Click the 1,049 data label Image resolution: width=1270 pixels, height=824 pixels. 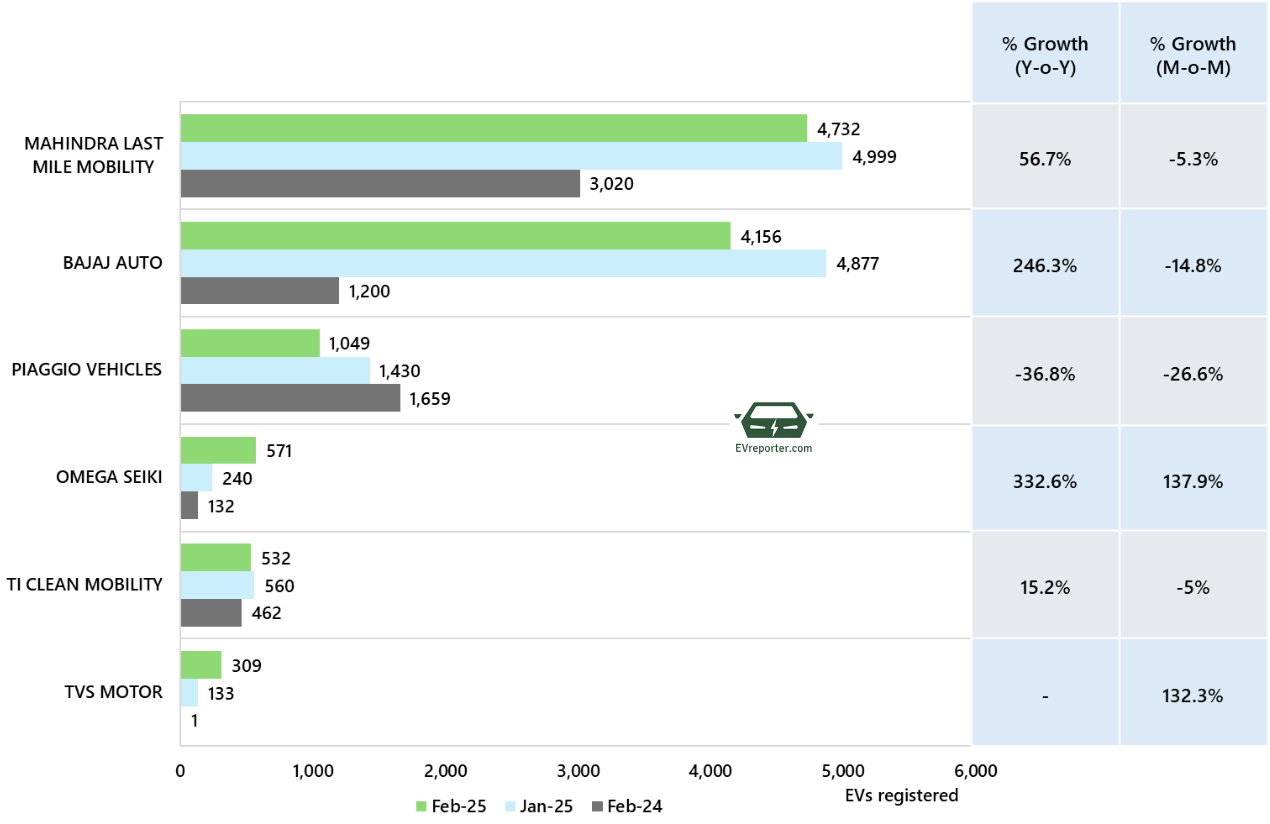[349, 344]
